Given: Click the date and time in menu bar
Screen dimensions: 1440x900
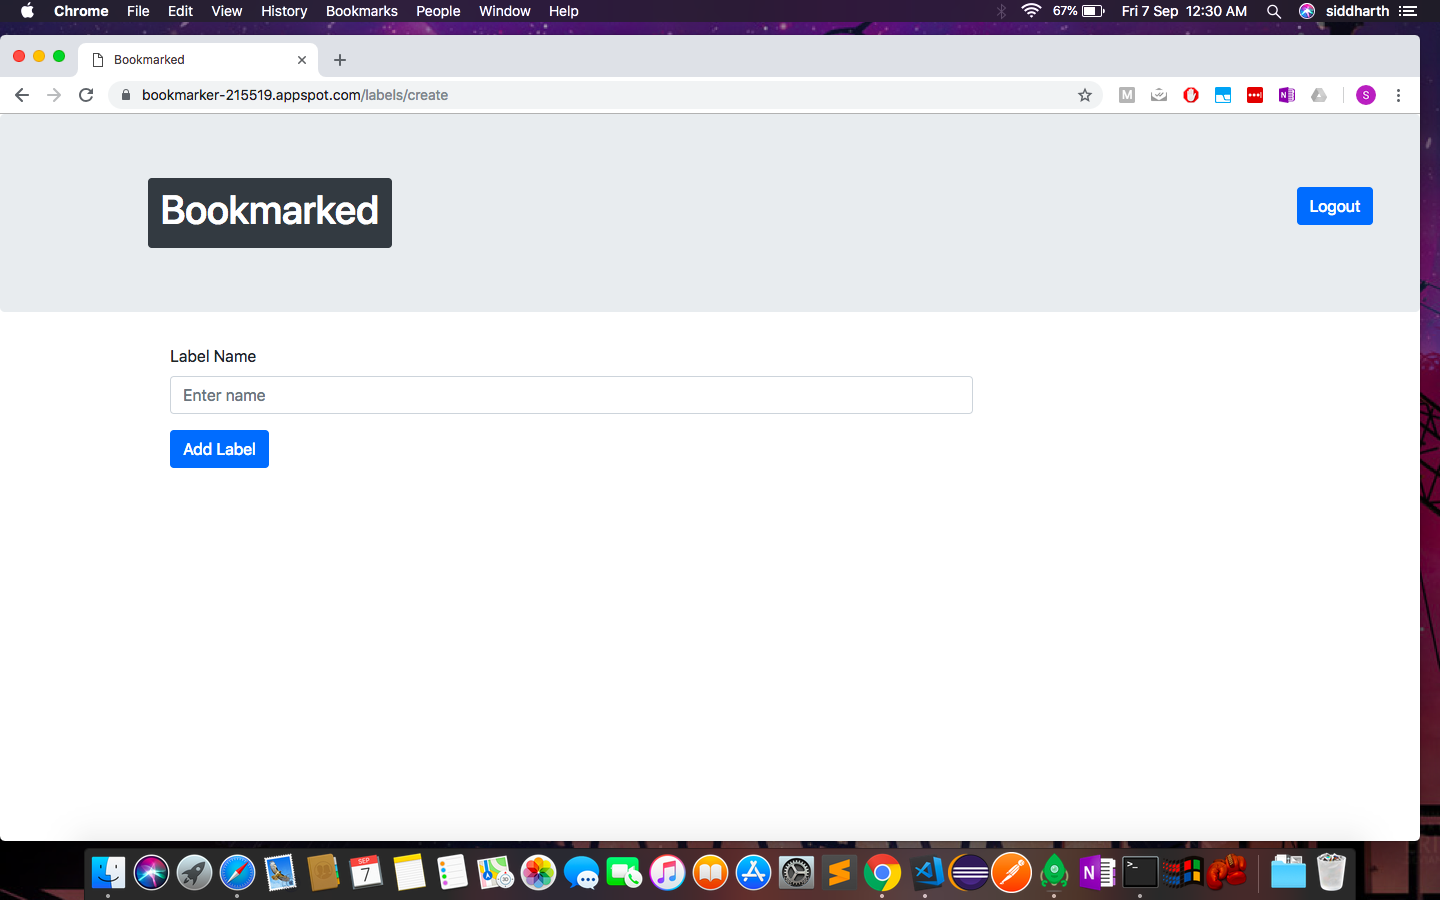Looking at the screenshot, I should point(1184,11).
